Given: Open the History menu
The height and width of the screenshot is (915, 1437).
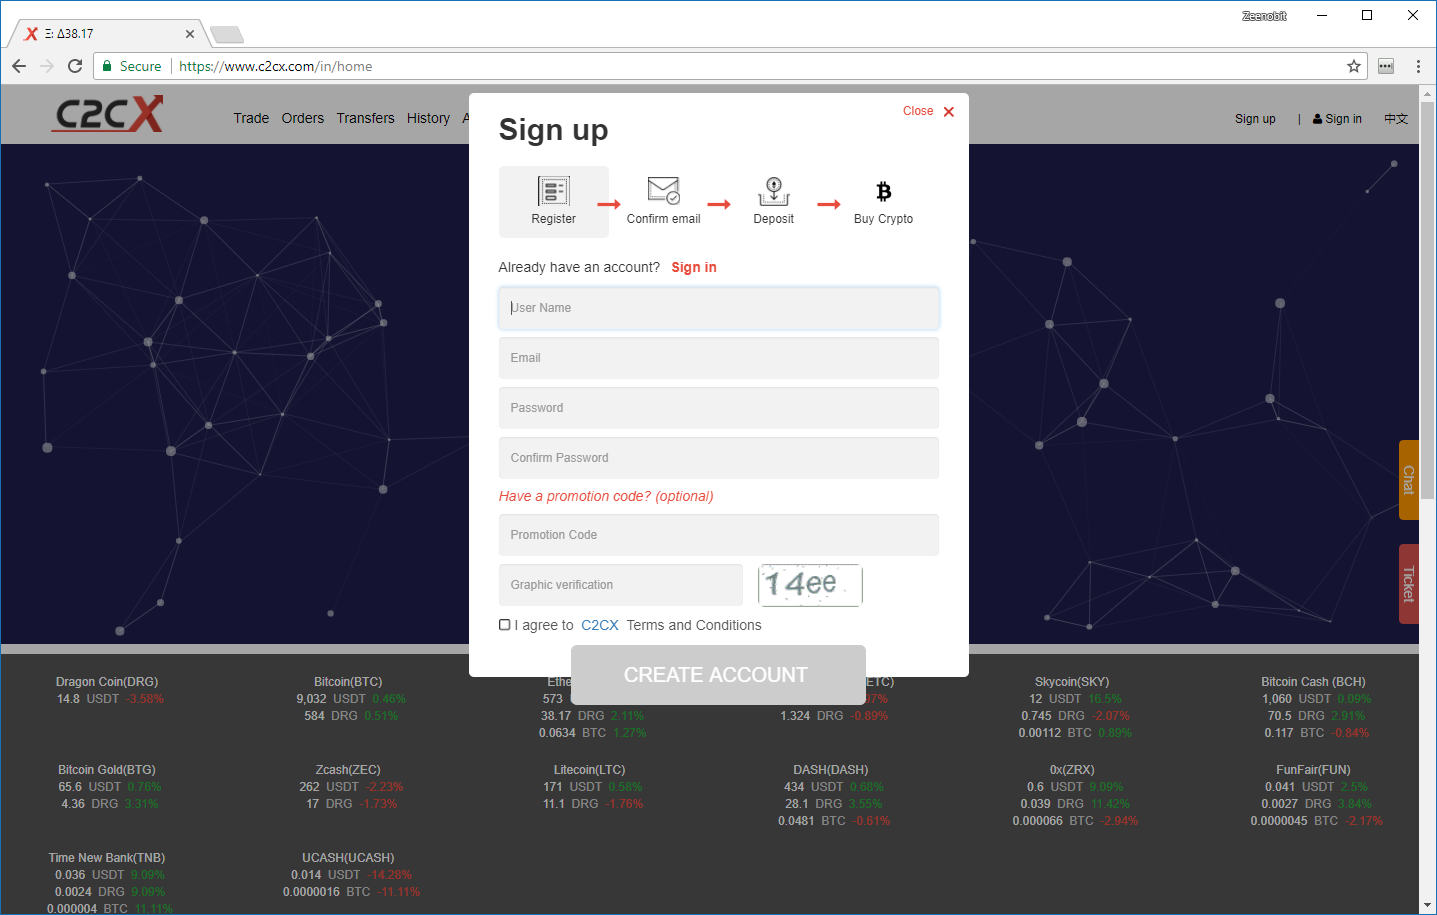Looking at the screenshot, I should pos(428,118).
